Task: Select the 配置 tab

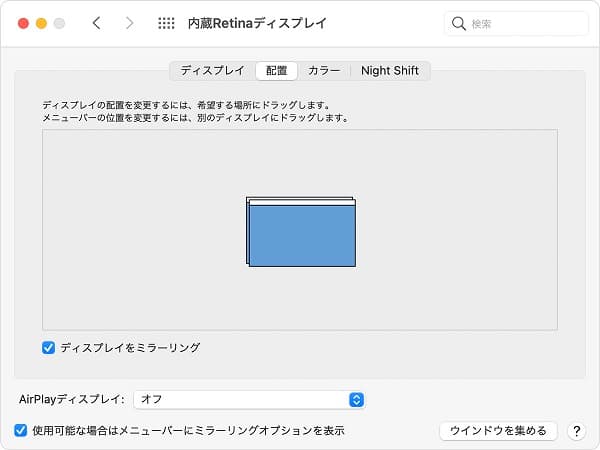Action: point(276,71)
